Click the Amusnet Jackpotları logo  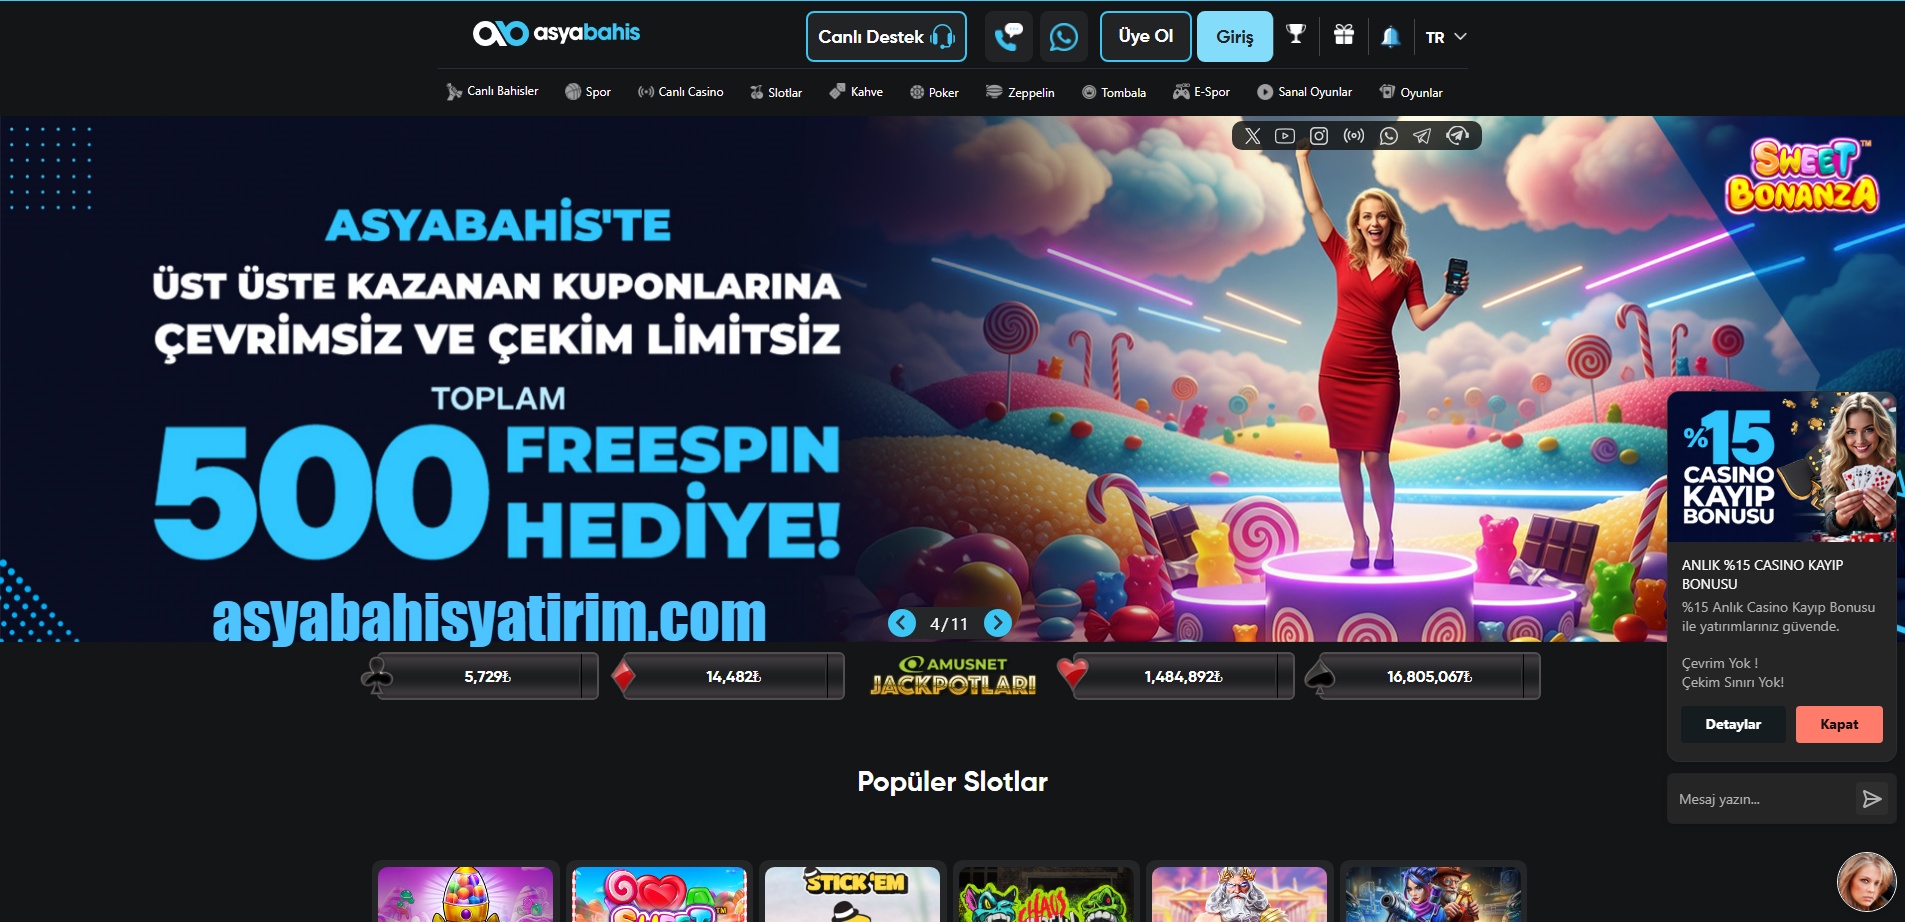tap(953, 676)
